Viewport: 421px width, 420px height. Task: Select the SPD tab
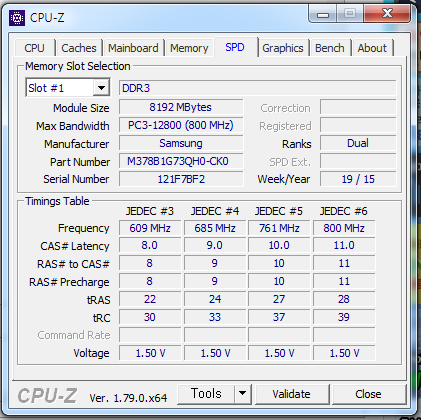tap(235, 47)
